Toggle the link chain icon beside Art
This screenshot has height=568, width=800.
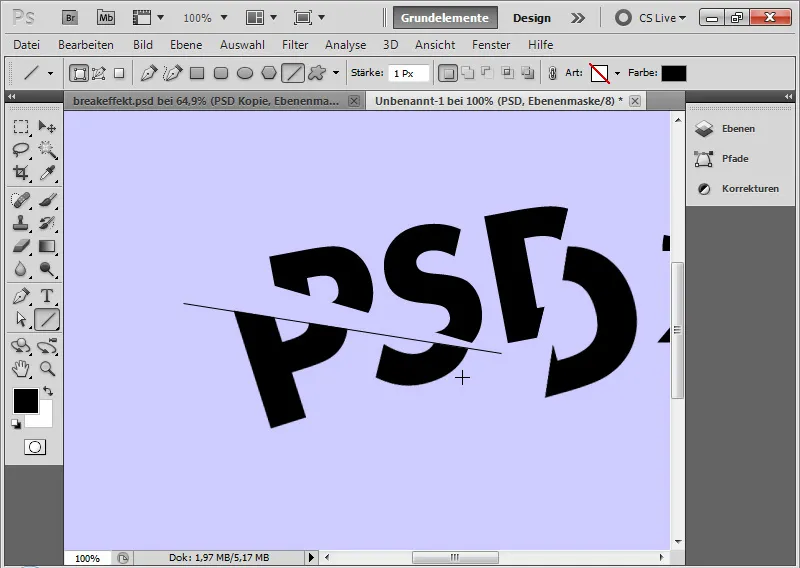tap(552, 73)
